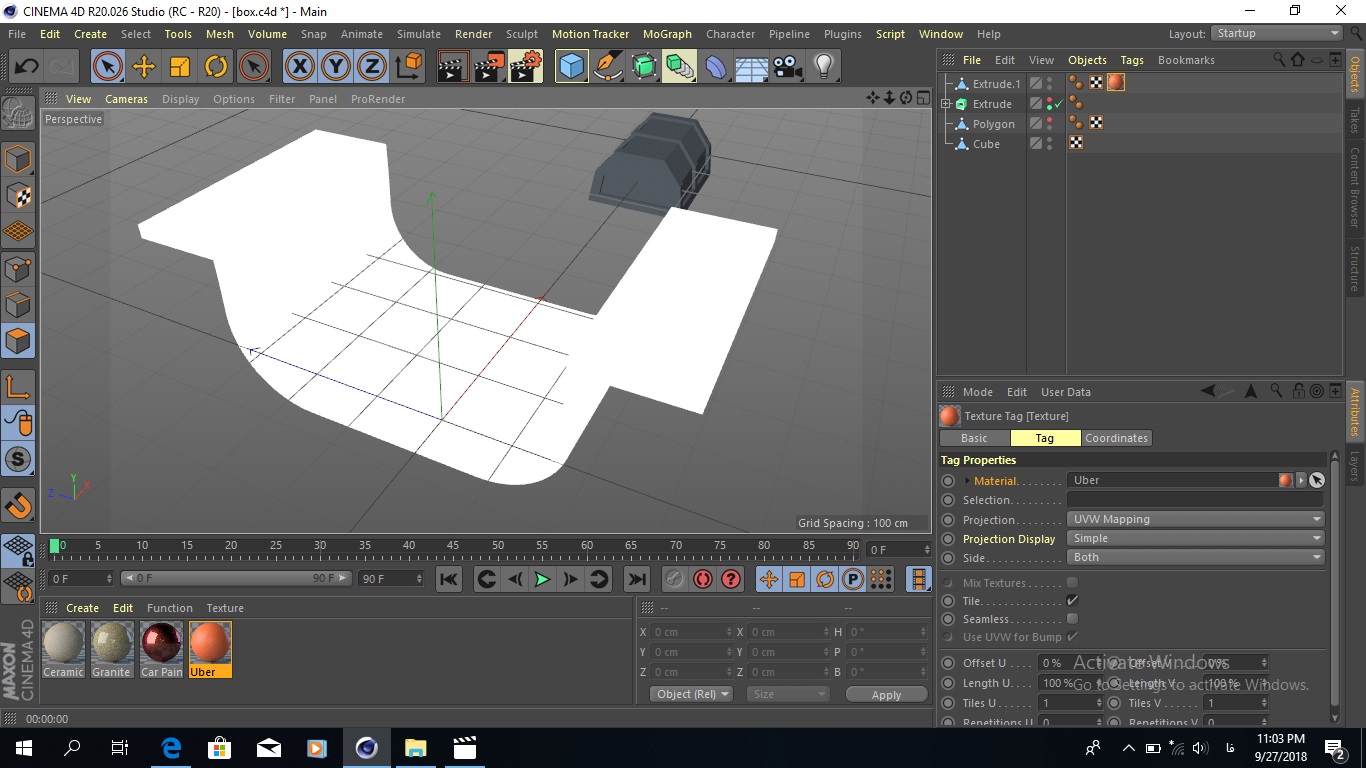Viewport: 1366px width, 768px height.
Task: Make object editable in left palette
Action: 18,113
